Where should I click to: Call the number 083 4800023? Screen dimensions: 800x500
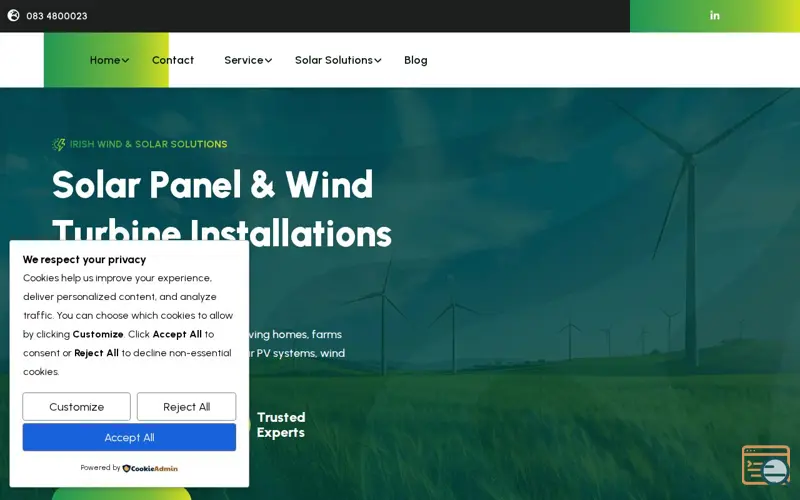57,16
